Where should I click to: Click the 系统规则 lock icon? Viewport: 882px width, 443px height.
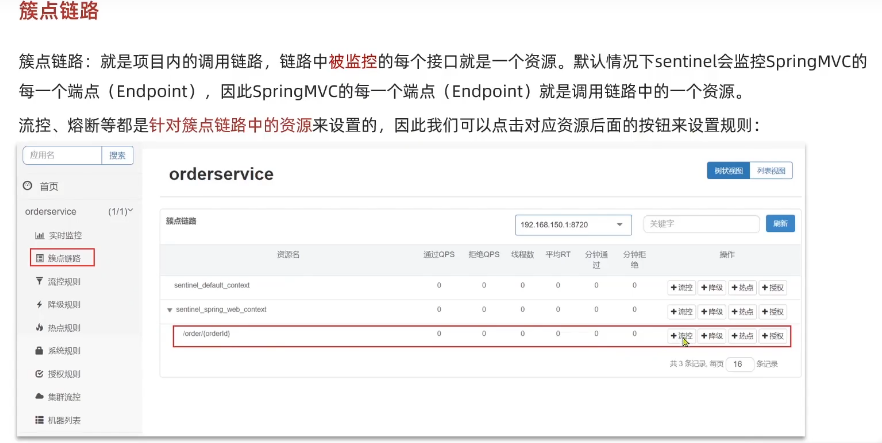pyautogui.click(x=39, y=350)
